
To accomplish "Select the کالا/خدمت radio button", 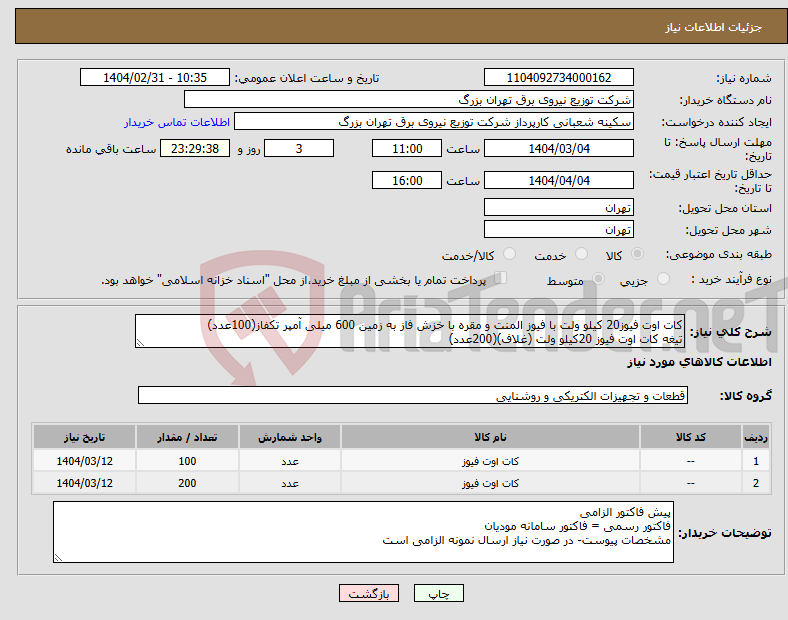I will [x=510, y=254].
